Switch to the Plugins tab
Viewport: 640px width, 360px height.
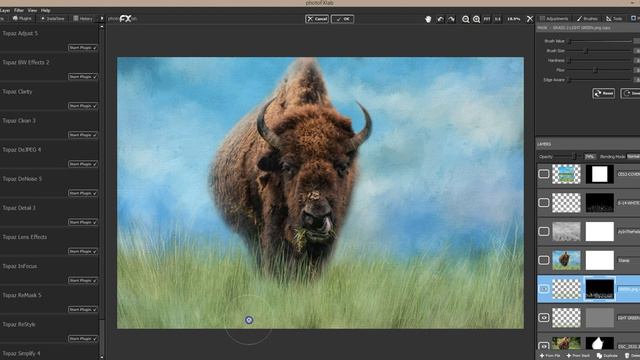22,19
